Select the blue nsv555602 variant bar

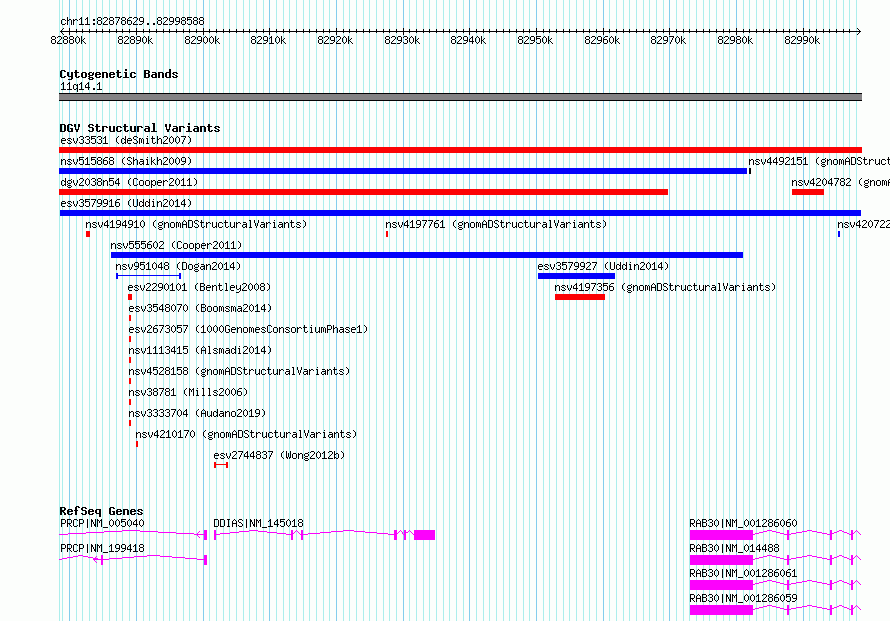[427, 255]
